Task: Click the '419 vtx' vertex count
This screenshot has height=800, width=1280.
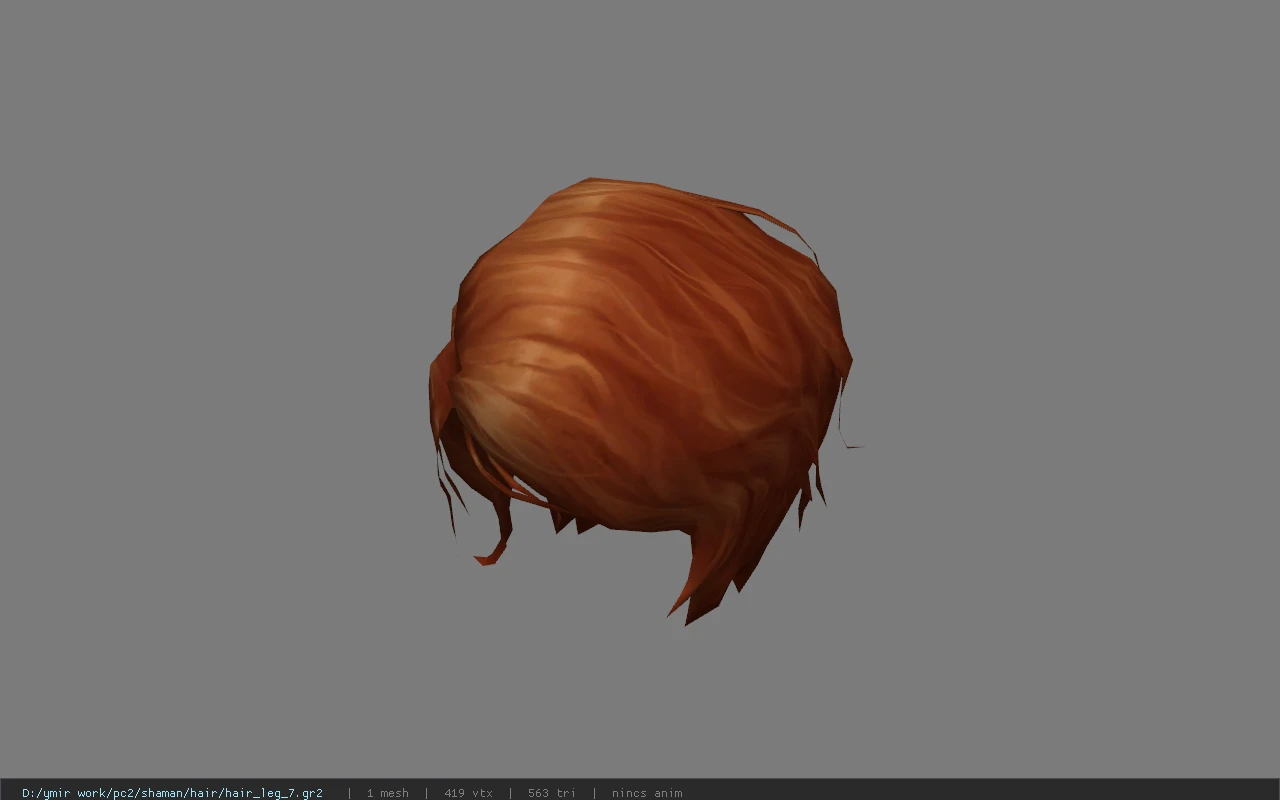Action: coord(468,793)
